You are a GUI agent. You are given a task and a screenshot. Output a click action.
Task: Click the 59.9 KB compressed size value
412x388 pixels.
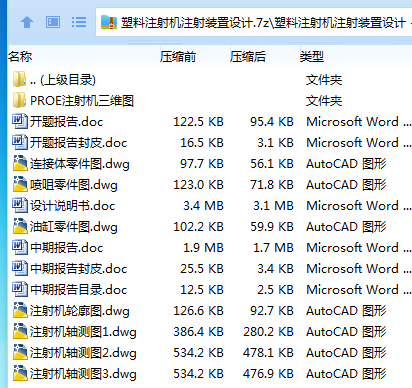[272, 227]
